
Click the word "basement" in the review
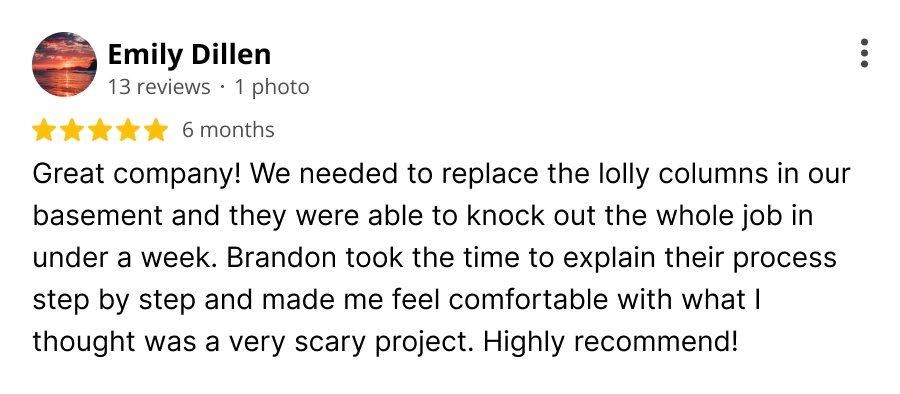point(98,216)
